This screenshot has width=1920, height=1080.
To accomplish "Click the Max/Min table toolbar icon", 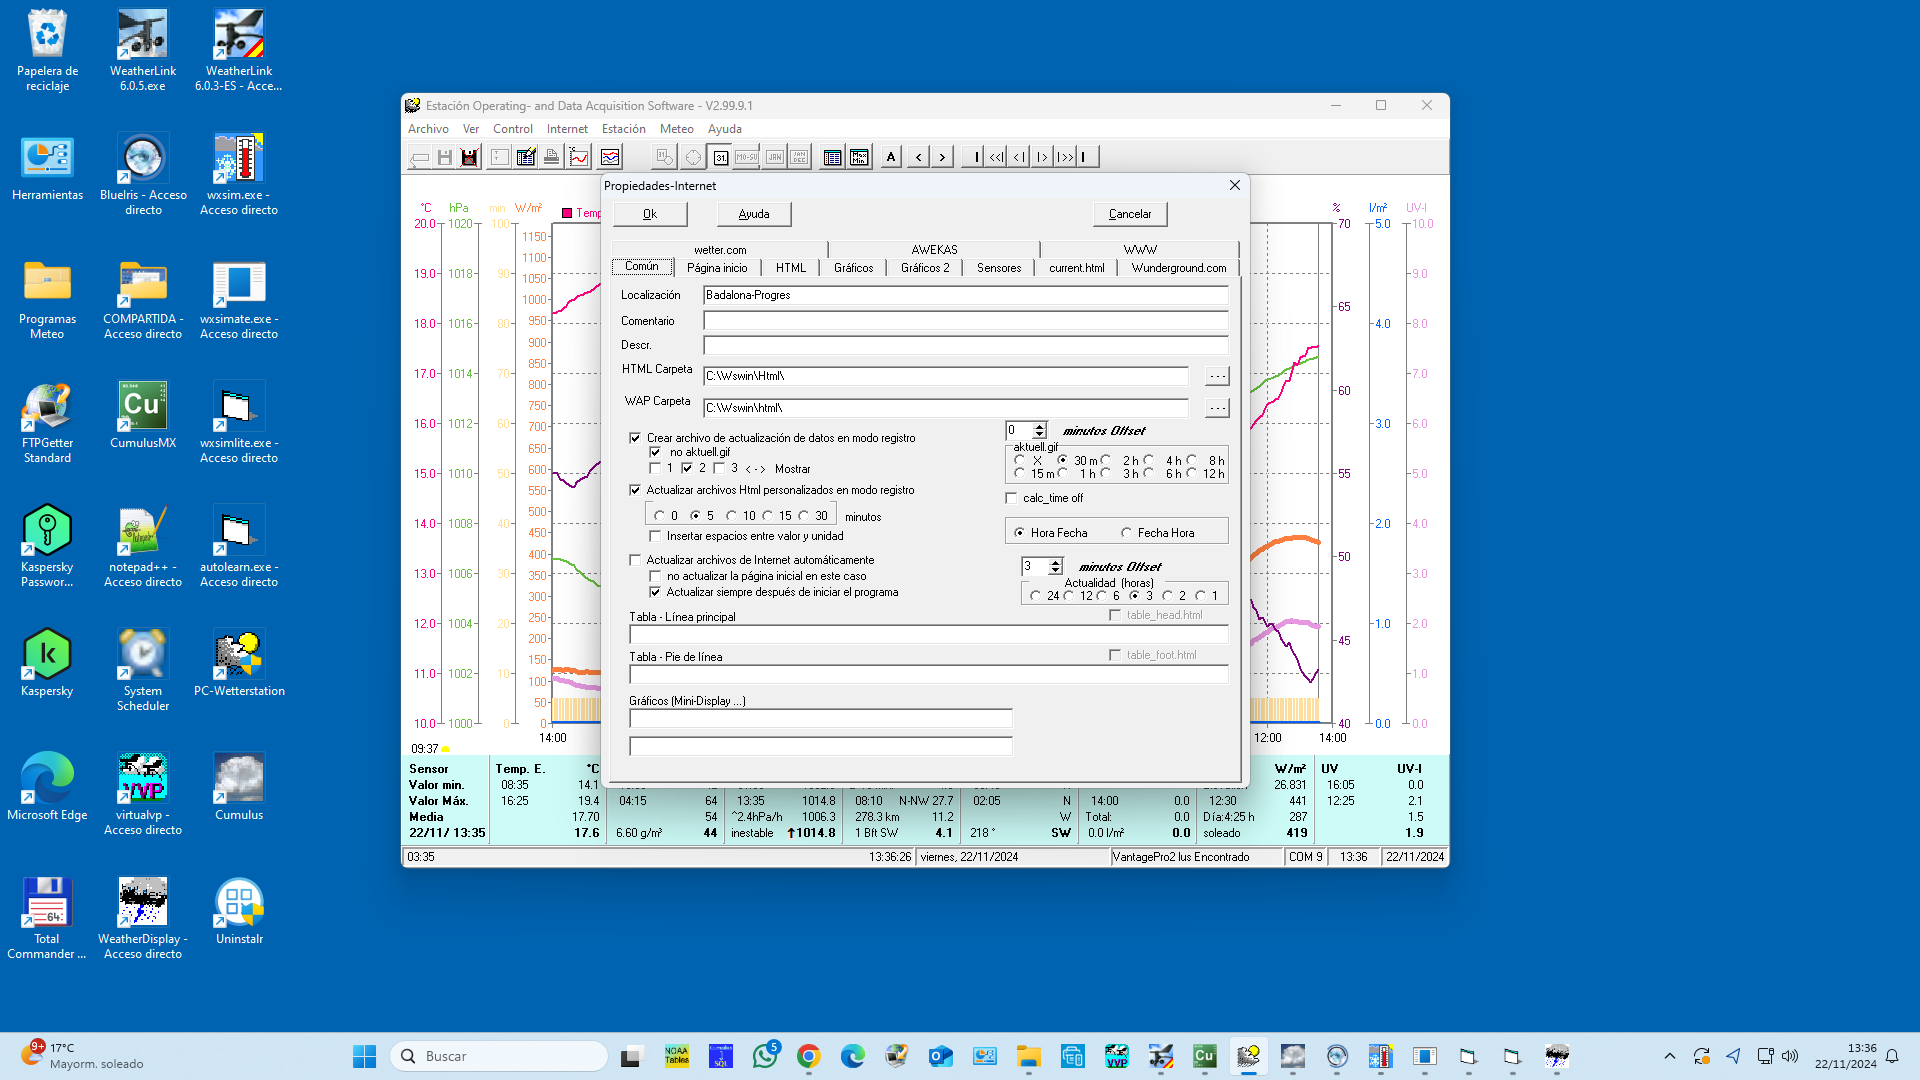I will click(859, 157).
